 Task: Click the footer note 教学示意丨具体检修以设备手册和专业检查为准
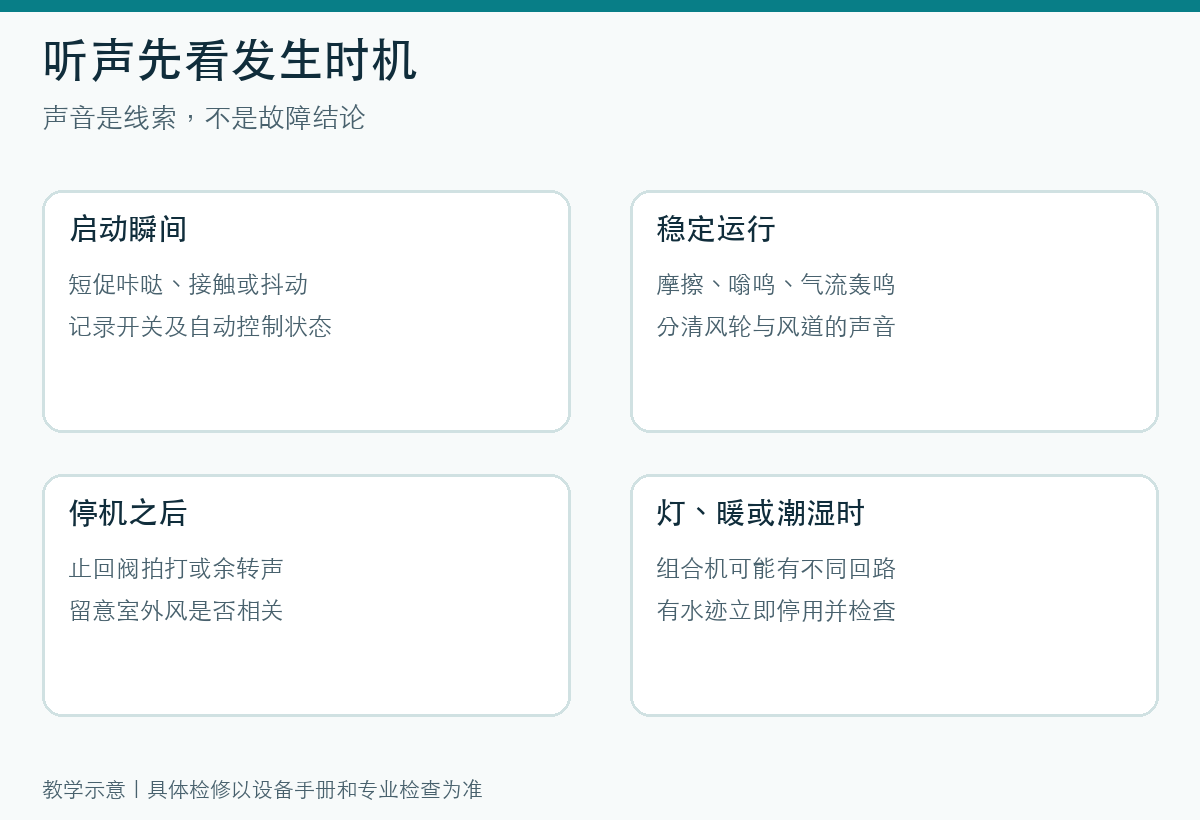263,790
